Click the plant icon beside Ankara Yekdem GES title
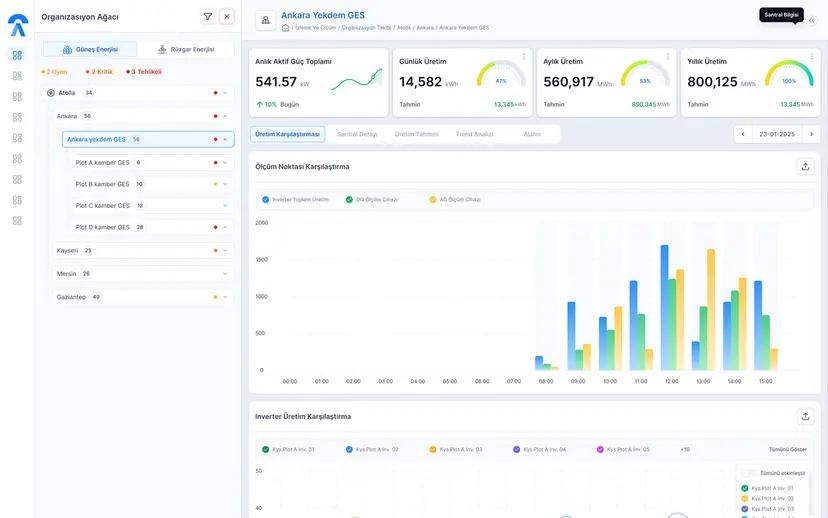This screenshot has height=518, width=828. (x=266, y=20)
